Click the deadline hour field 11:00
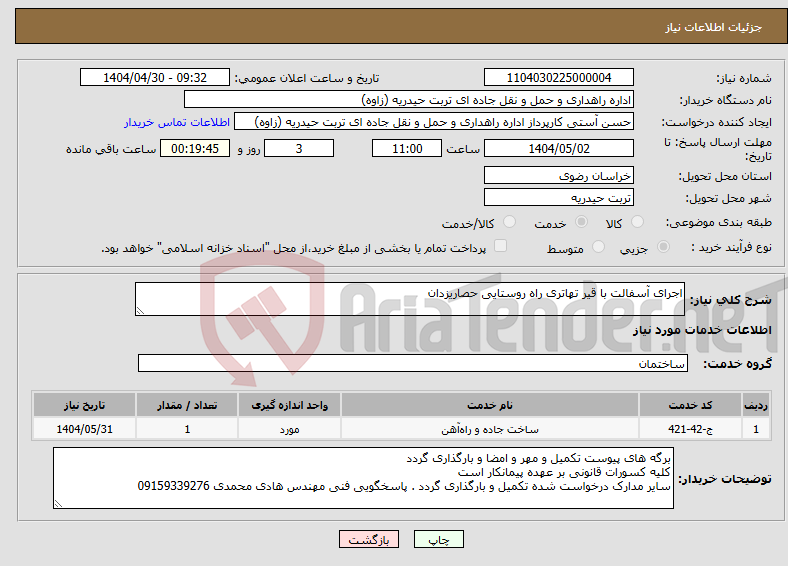This screenshot has width=788, height=566. pos(407,148)
